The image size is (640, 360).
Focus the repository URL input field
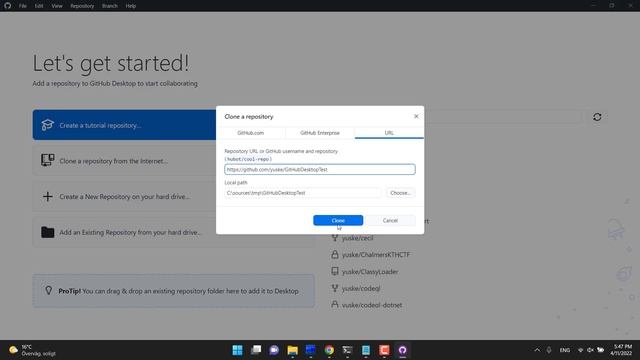tap(320, 169)
